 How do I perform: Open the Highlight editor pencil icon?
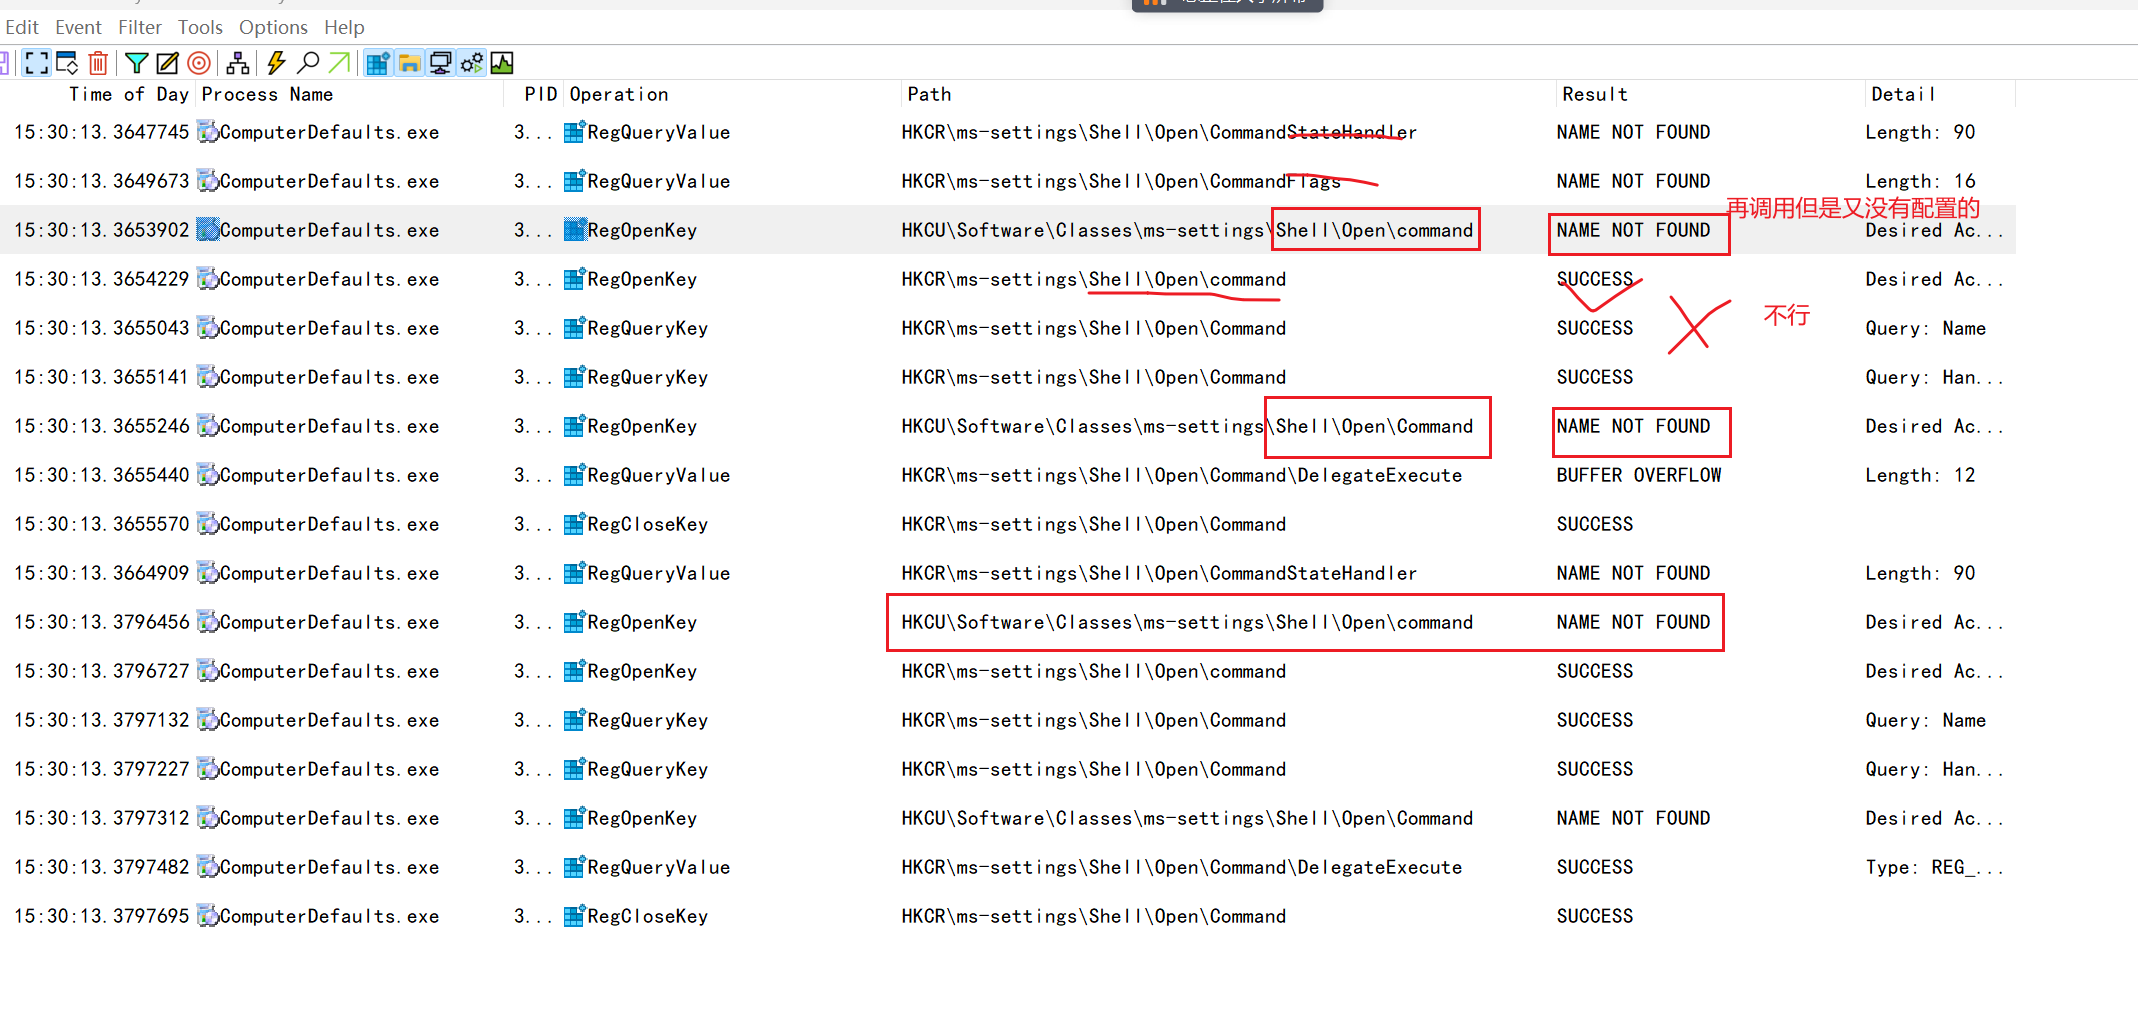coord(168,63)
